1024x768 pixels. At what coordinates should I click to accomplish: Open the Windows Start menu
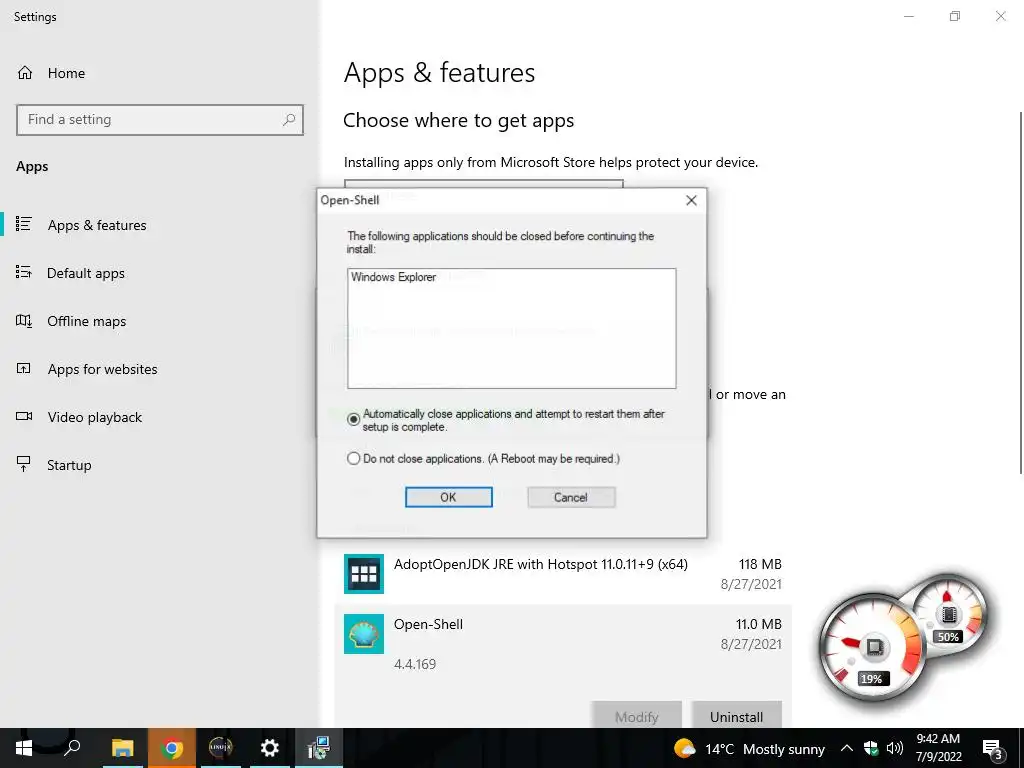(x=24, y=748)
